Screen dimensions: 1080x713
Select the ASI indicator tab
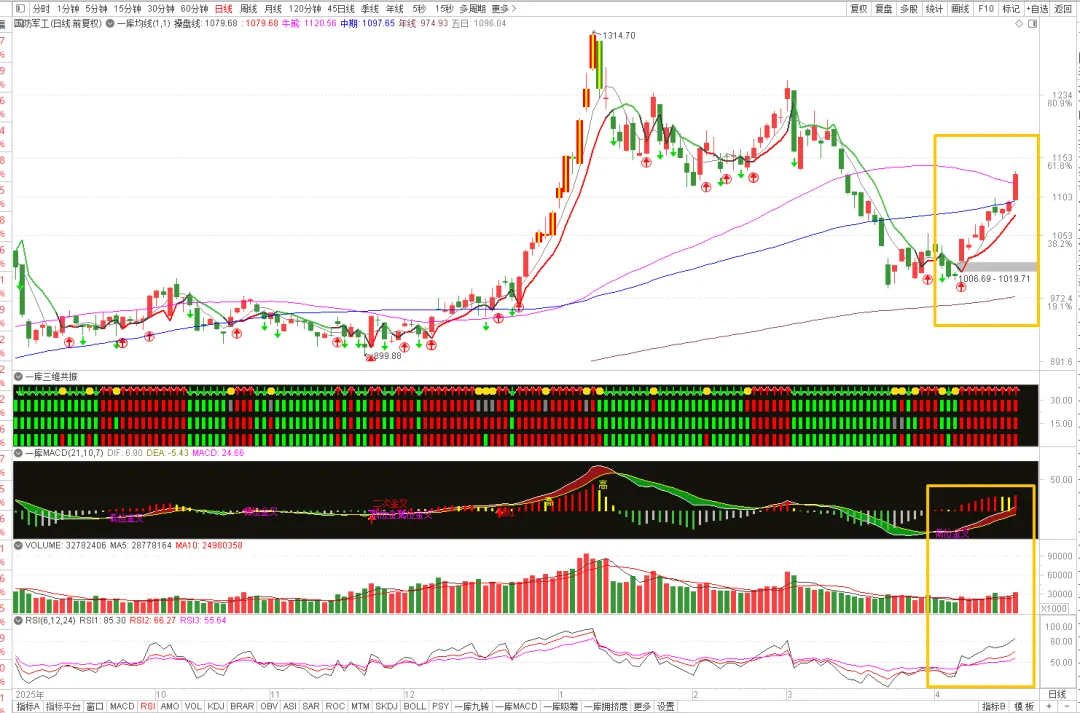[x=289, y=706]
